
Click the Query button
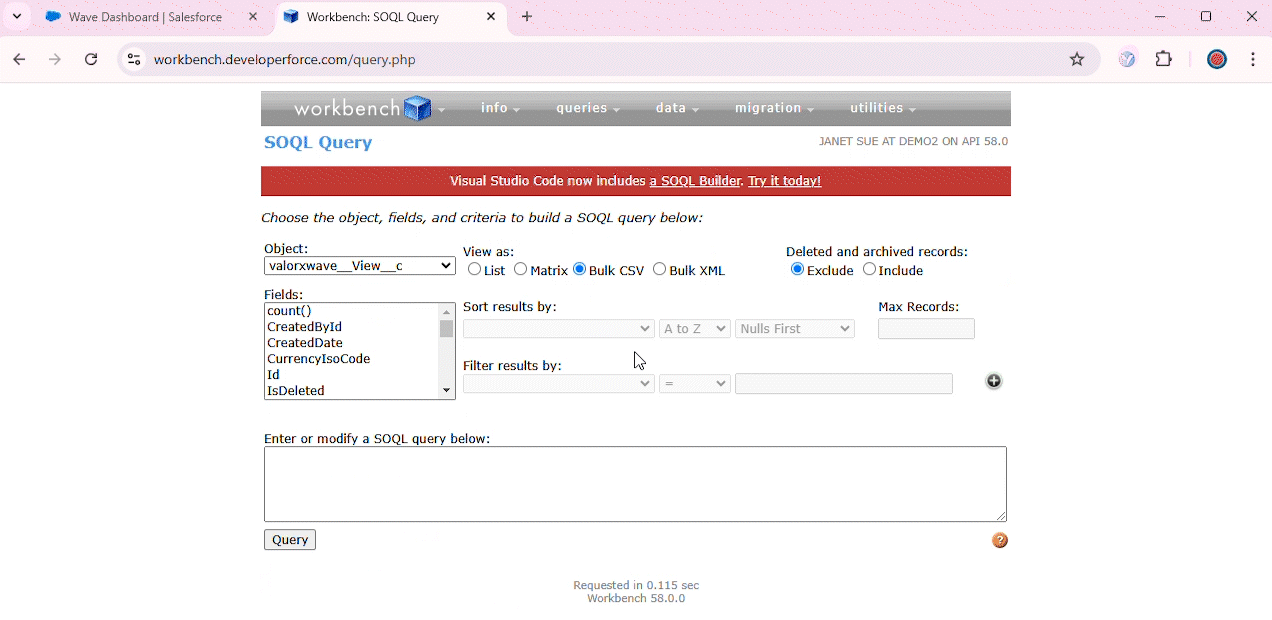click(290, 540)
